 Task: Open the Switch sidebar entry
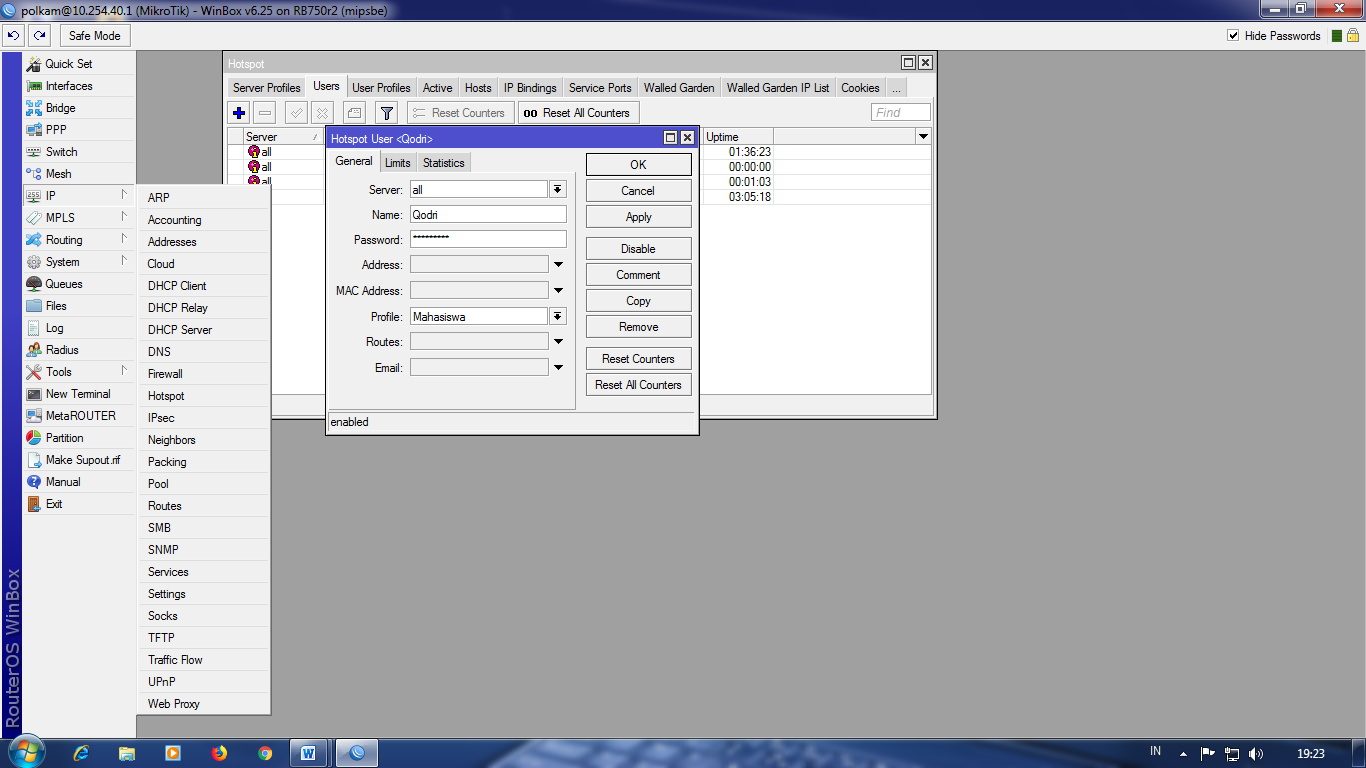coord(79,152)
